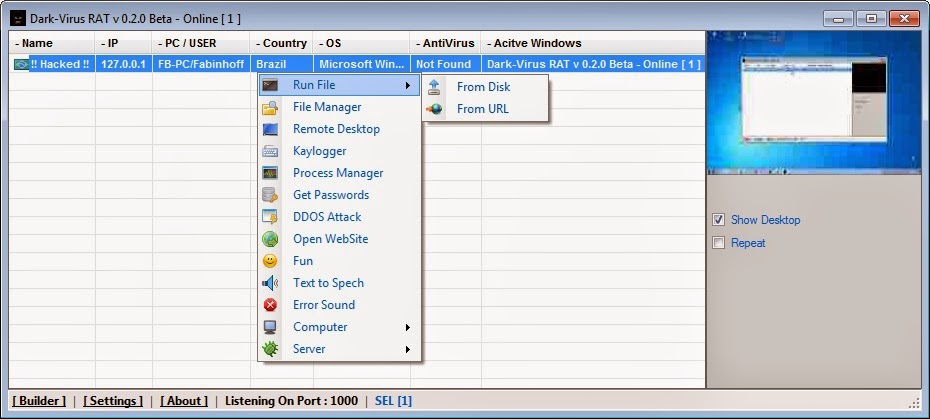Click the Remote Desktop monitor icon
The width and height of the screenshot is (930, 419).
click(270, 129)
